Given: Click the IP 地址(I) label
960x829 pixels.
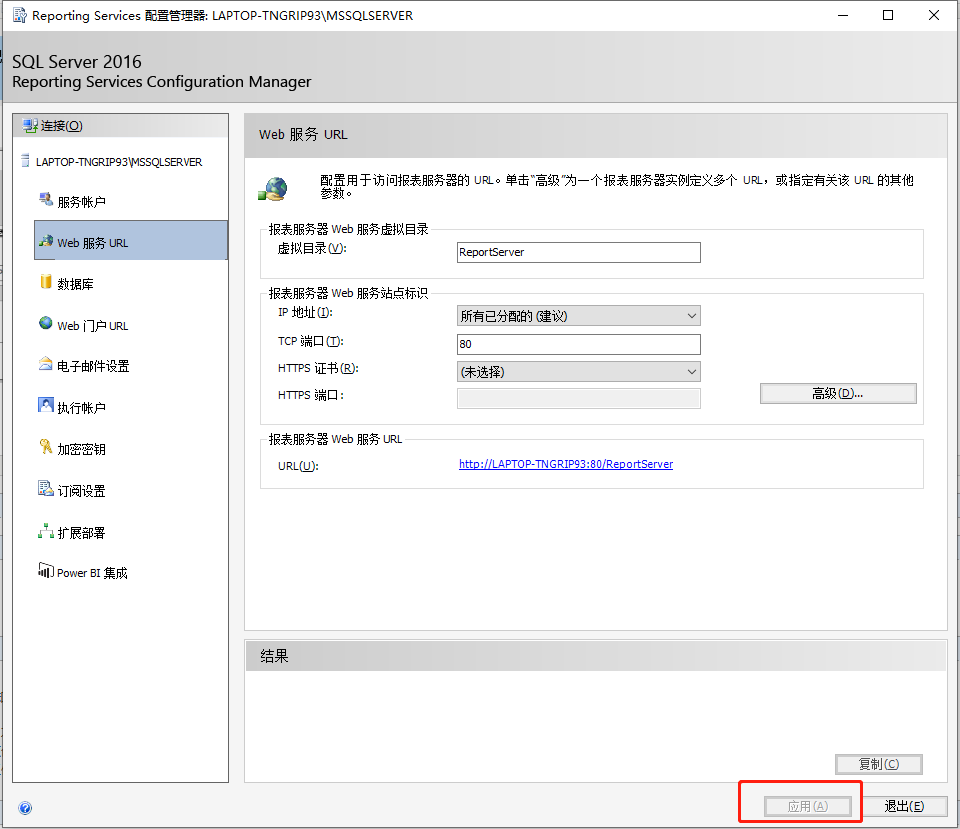Looking at the screenshot, I should [305, 312].
